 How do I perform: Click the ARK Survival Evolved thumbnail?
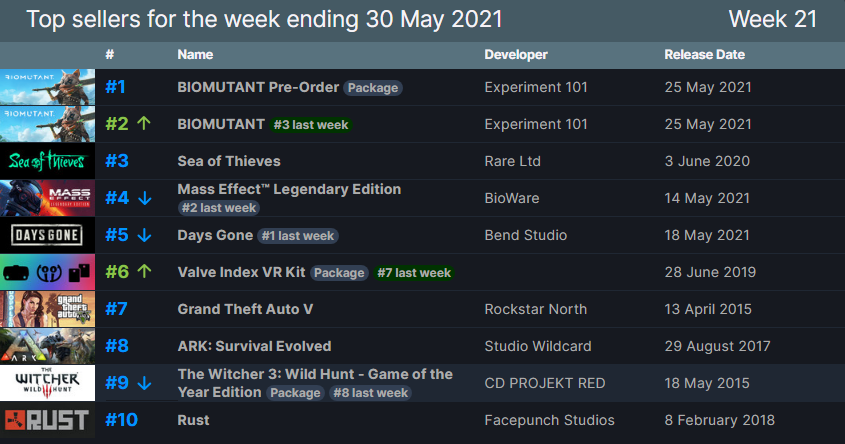[48, 346]
